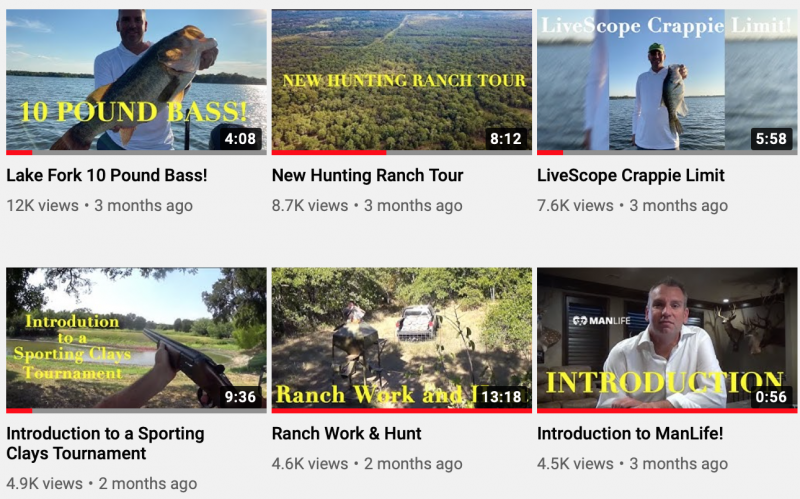Click red watch progress bar under Ranch Tour
Screen dimensions: 800x499
pos(329,152)
